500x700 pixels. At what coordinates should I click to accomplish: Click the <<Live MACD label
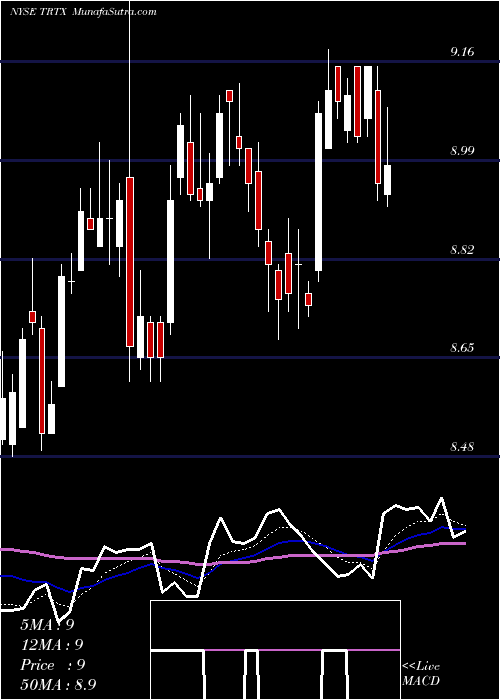(421, 674)
